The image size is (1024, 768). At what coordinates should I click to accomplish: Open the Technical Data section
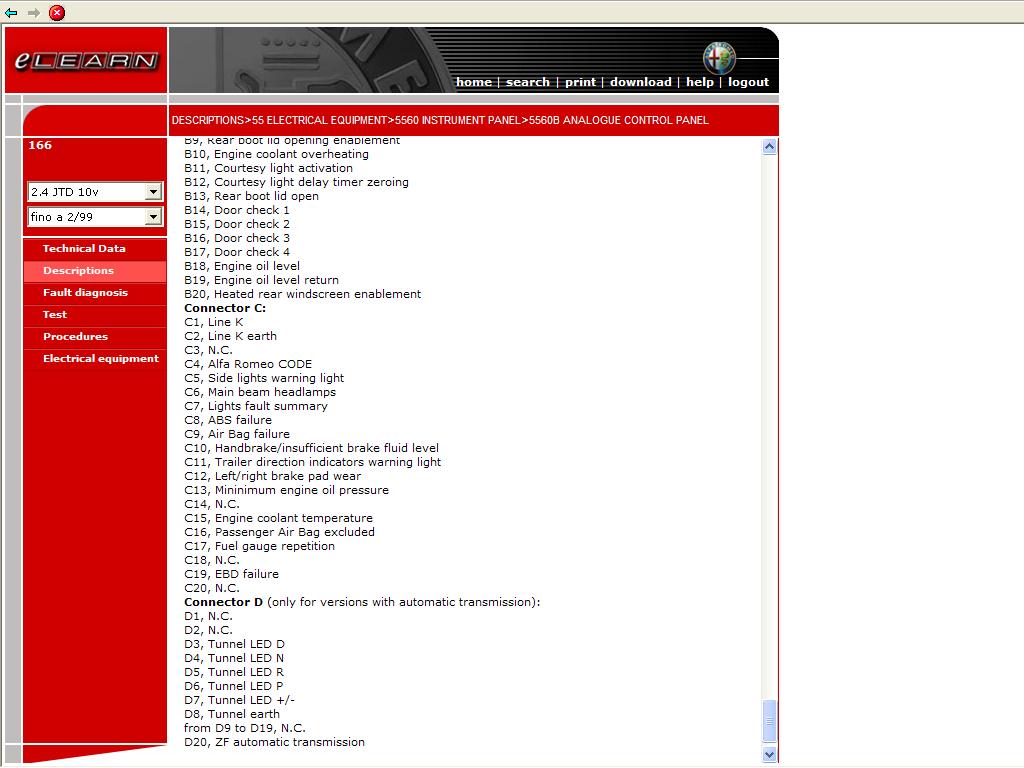pos(84,249)
